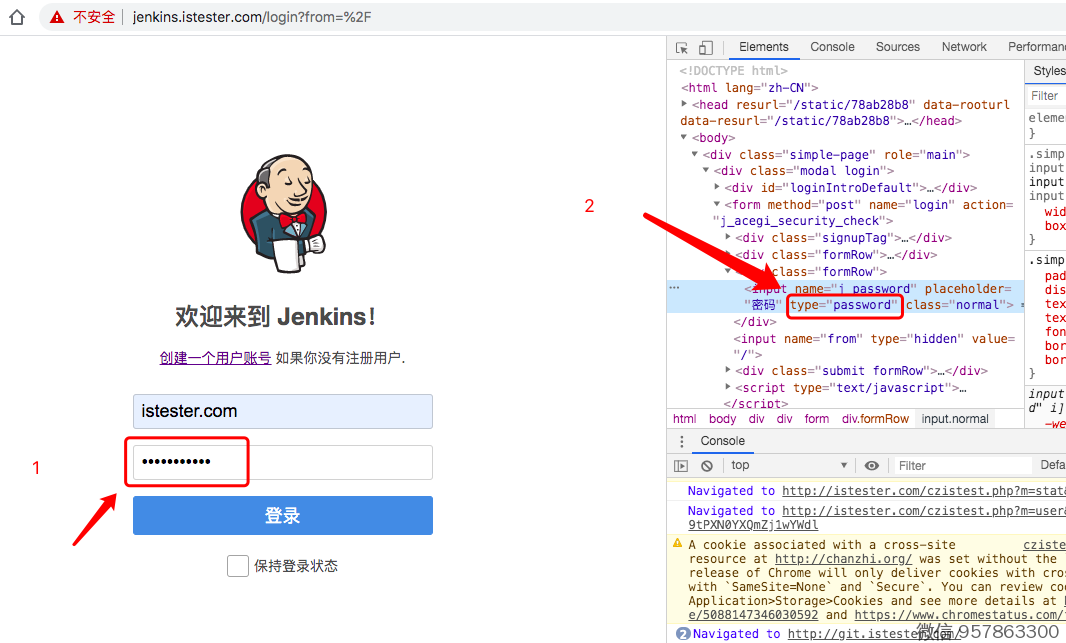This screenshot has height=643, width=1066.
Task: Click the live expression eye icon
Action: 872,466
